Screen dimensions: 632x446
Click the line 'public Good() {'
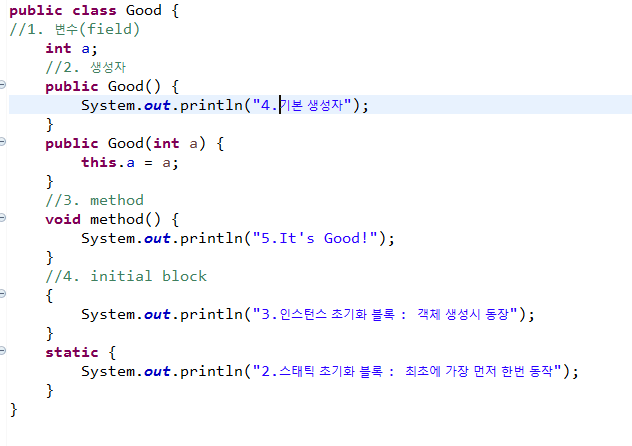click(x=112, y=87)
